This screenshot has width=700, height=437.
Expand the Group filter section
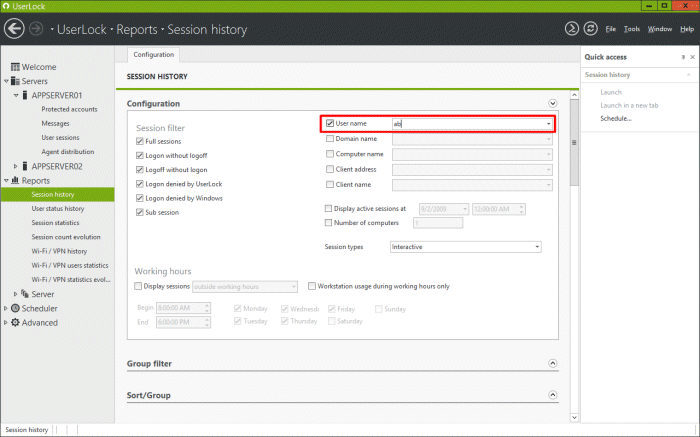pos(552,363)
